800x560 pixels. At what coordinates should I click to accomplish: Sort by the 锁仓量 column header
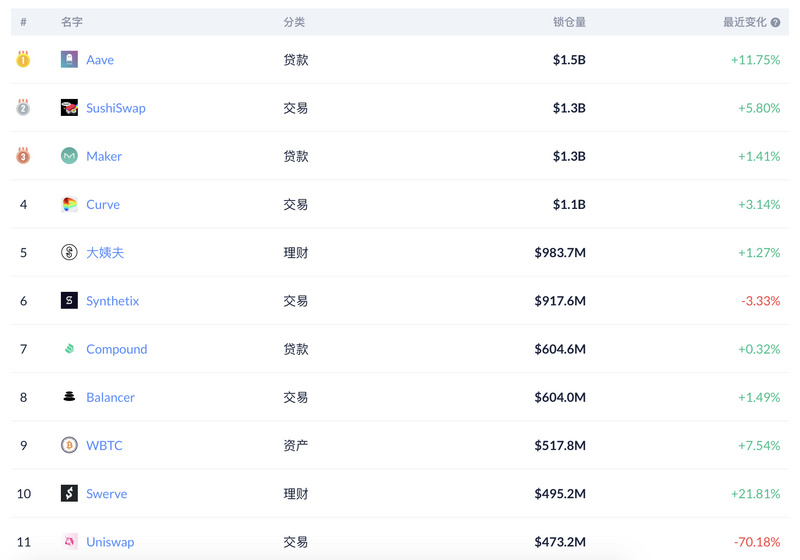(x=569, y=22)
